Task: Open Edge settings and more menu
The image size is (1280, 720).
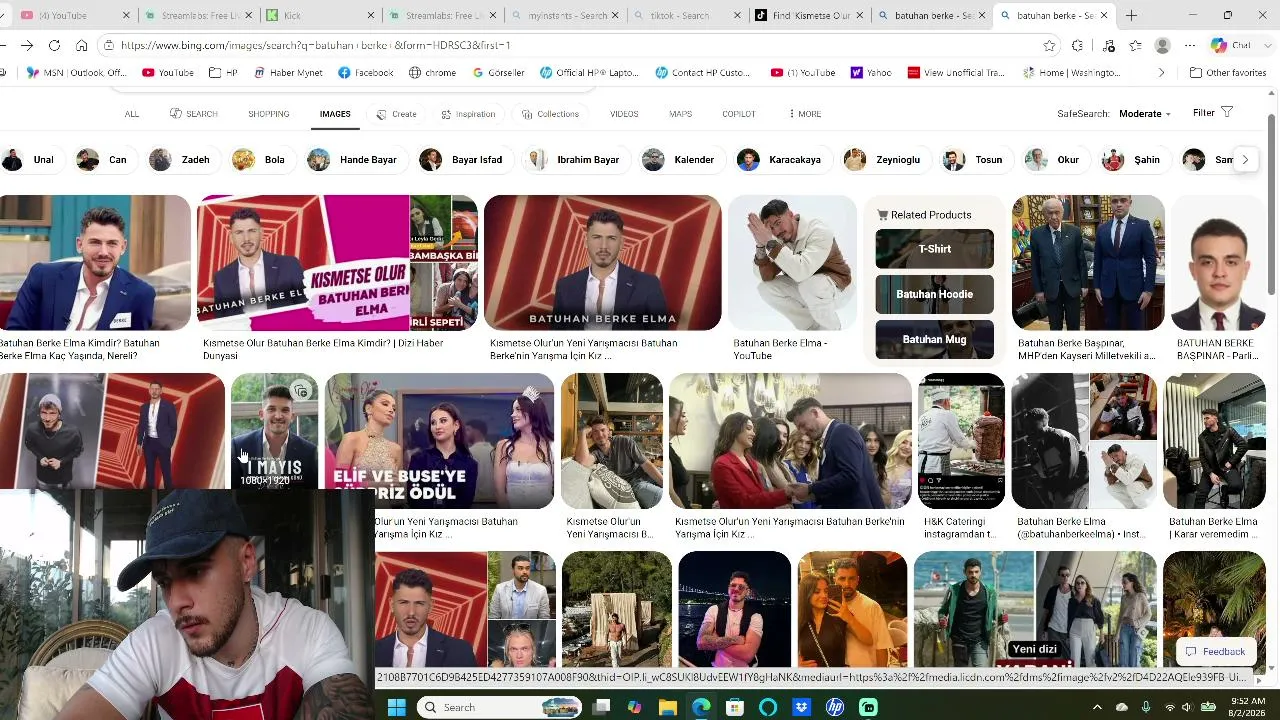Action: 1190,45
